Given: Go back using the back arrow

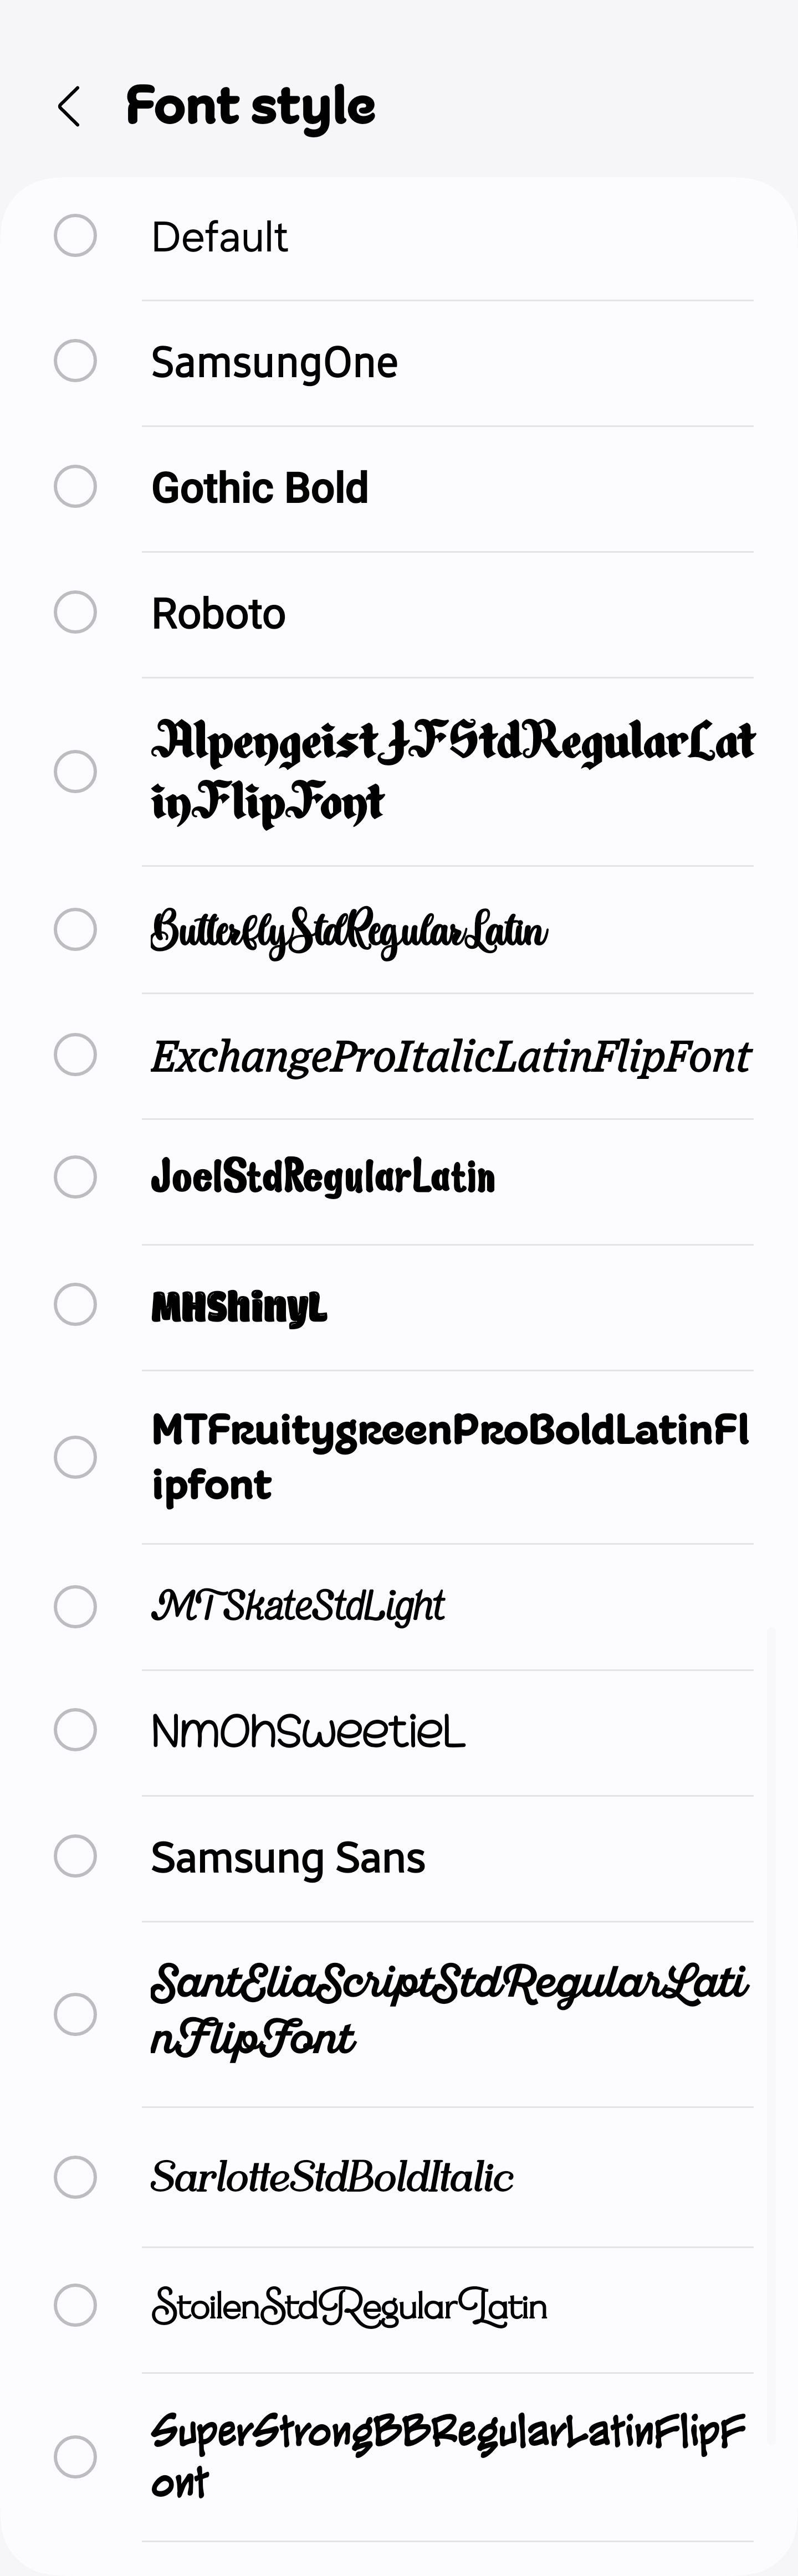Looking at the screenshot, I should (68, 107).
